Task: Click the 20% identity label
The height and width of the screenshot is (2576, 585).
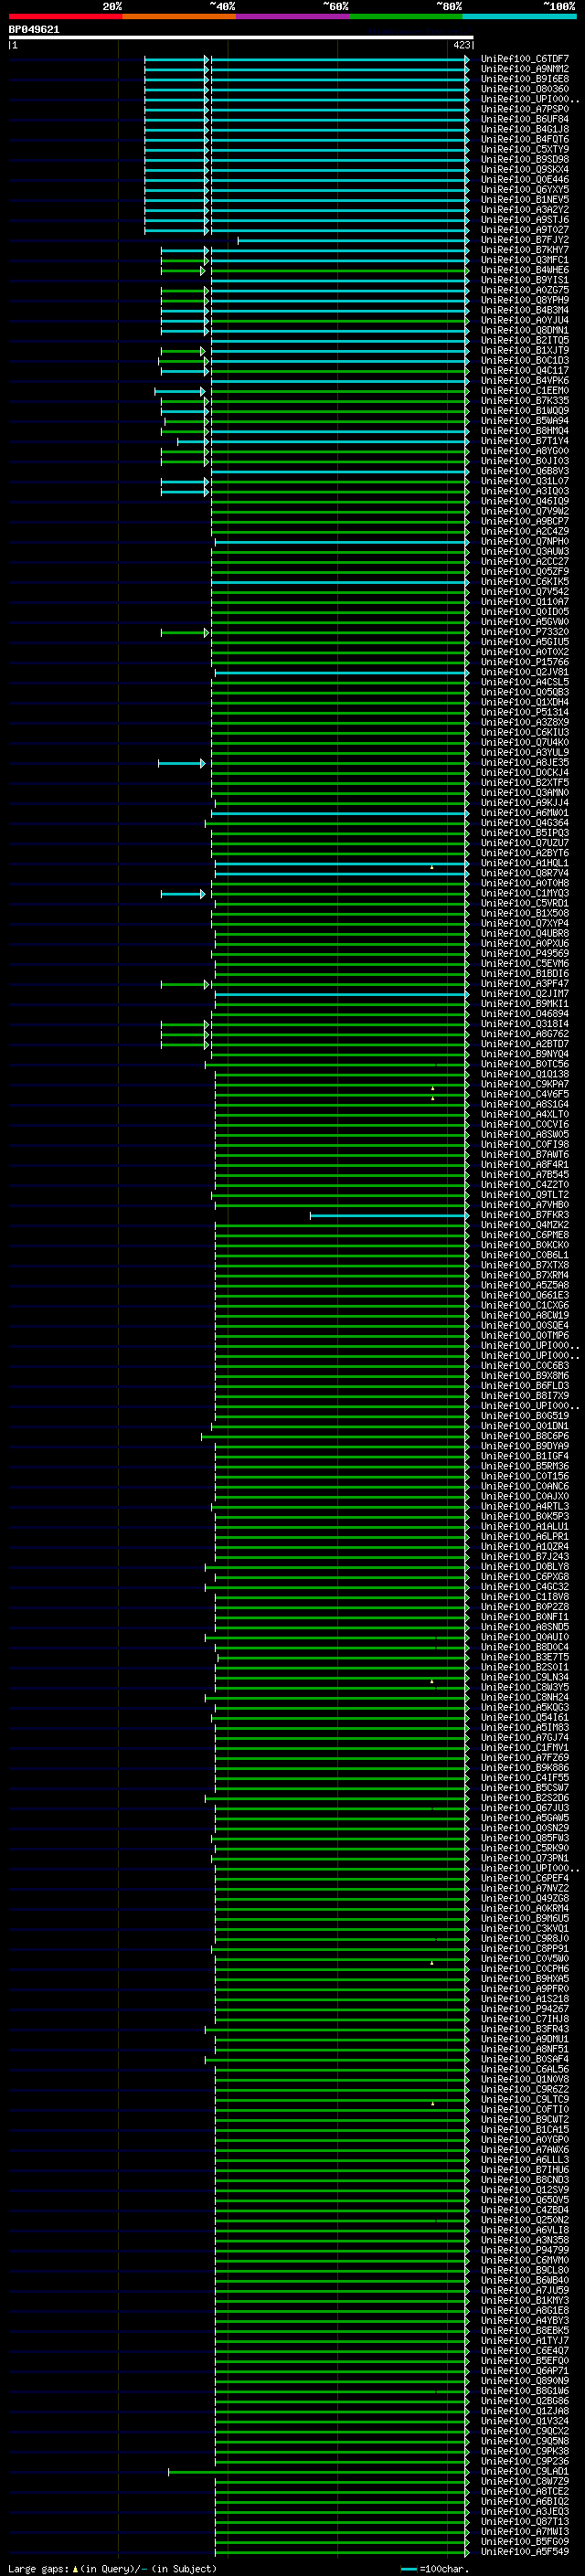Action: [x=112, y=7]
